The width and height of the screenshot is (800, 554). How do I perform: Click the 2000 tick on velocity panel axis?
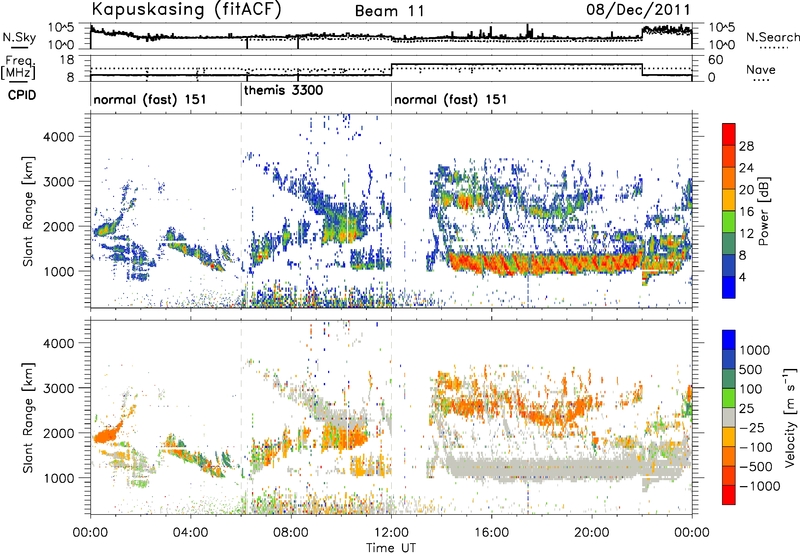click(58, 433)
